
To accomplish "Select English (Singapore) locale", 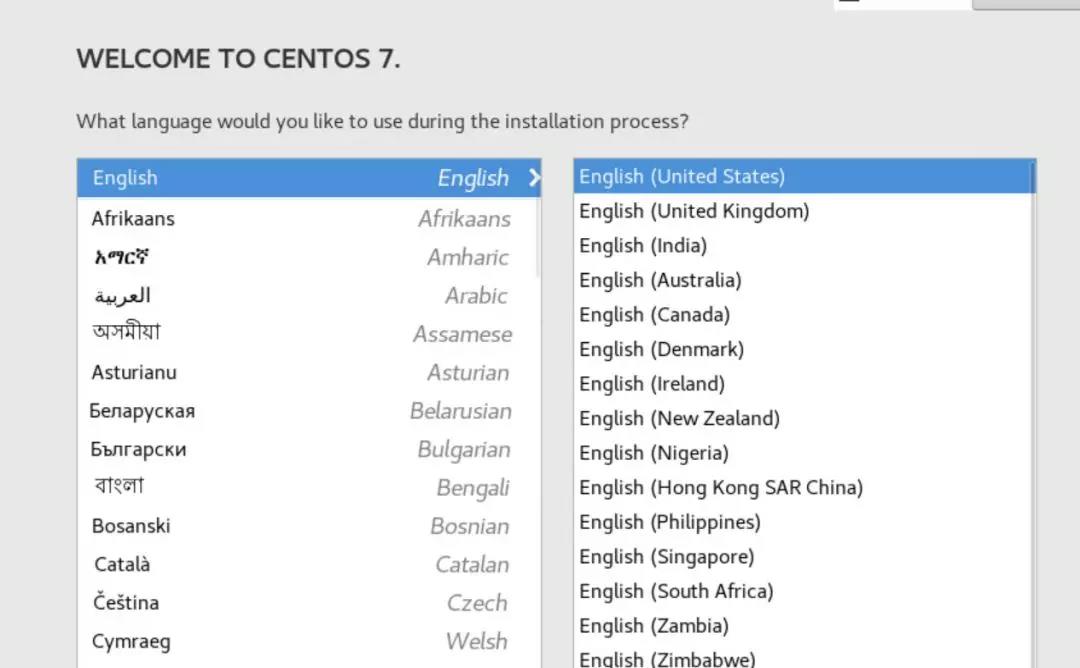I will 666,557.
